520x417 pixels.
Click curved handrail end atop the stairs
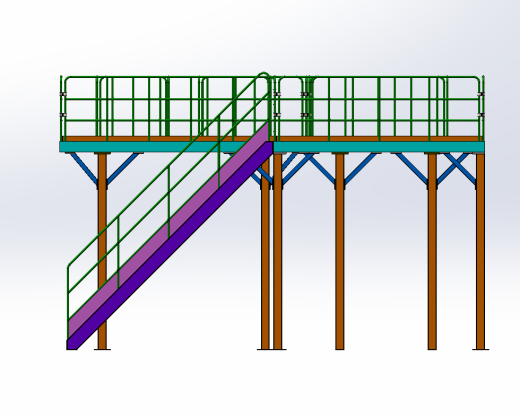[x=264, y=75]
